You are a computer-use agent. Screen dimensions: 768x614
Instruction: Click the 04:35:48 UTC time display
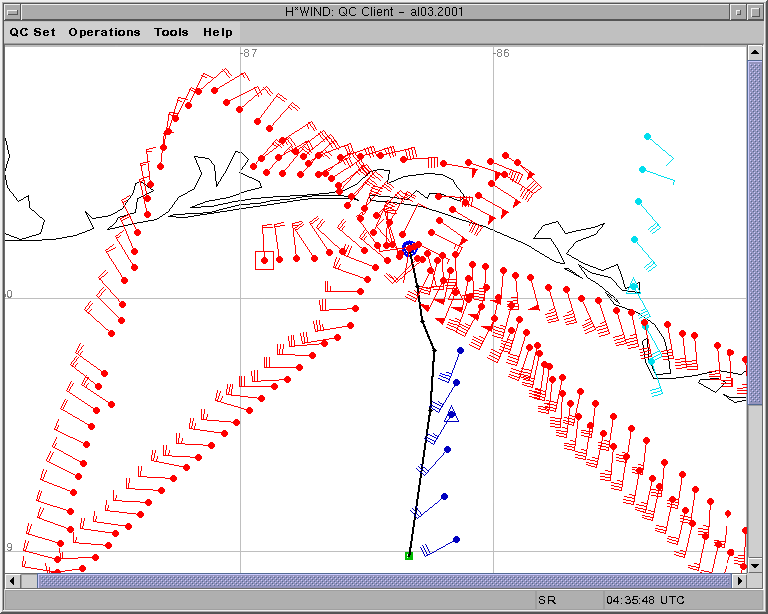(x=645, y=600)
